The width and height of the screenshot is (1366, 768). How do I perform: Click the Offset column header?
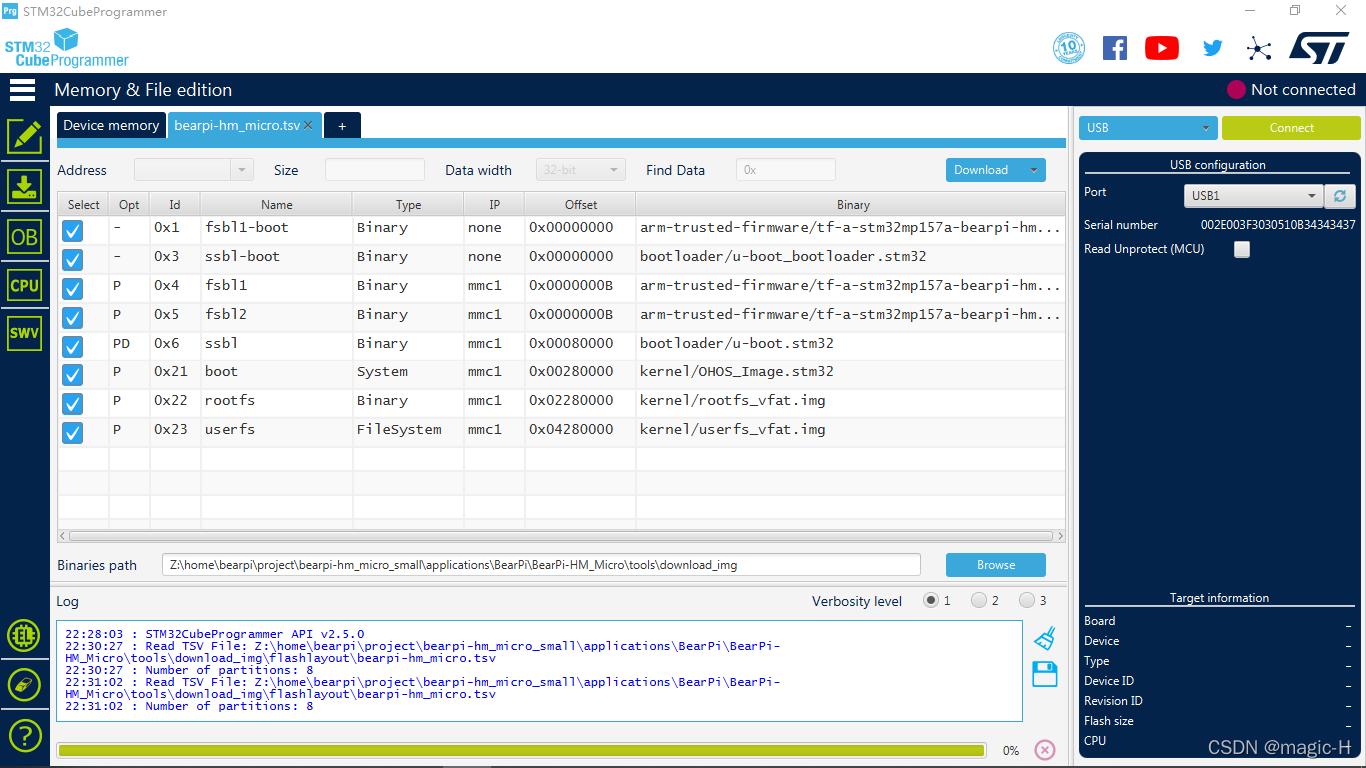(580, 205)
